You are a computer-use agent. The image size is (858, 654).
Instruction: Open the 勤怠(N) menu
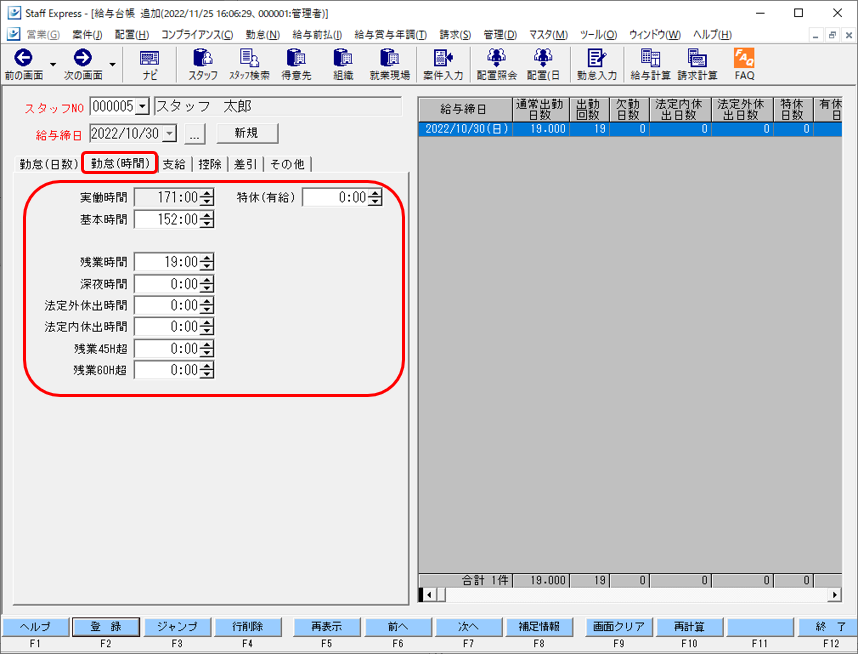262,35
